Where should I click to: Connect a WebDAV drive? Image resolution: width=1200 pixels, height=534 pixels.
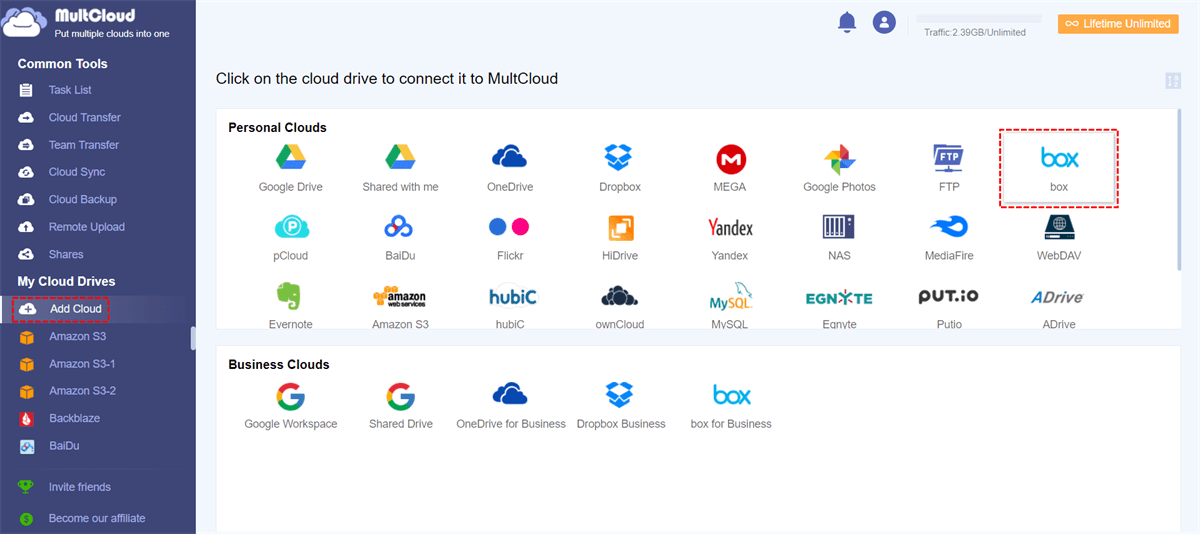coord(1059,227)
